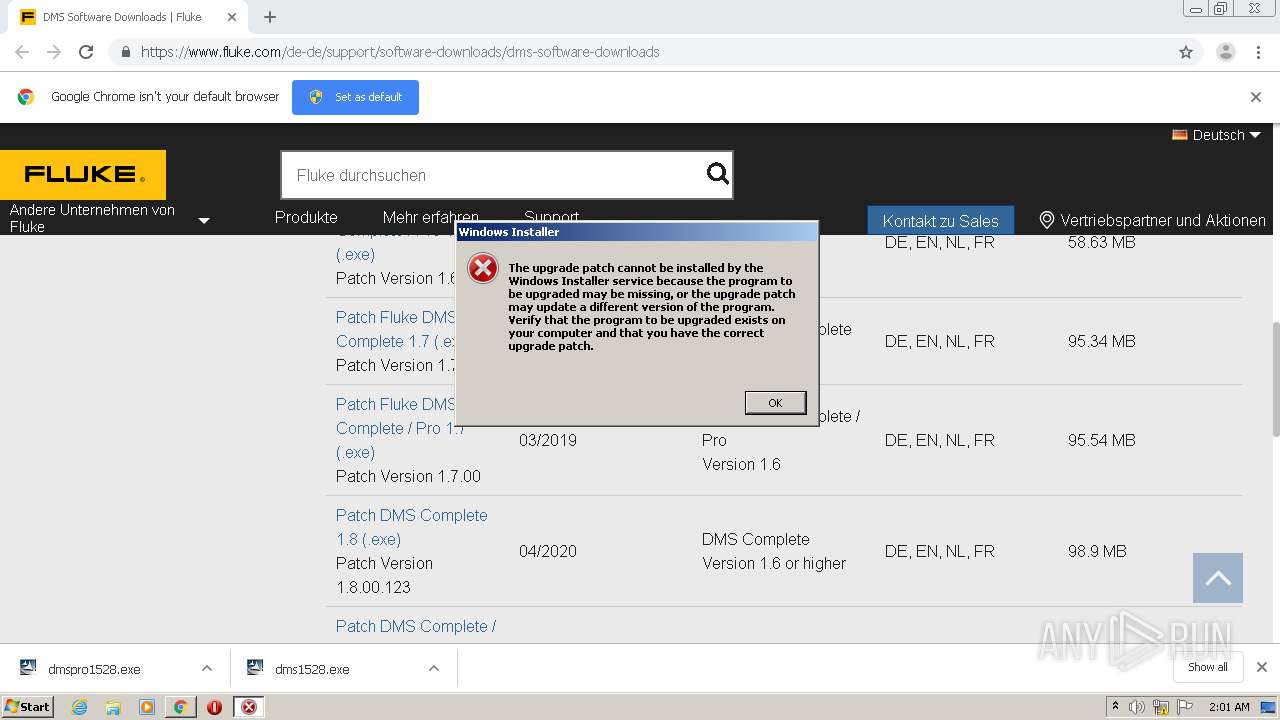The image size is (1280, 720).
Task: Open media player taskbar icon
Action: coord(147,707)
